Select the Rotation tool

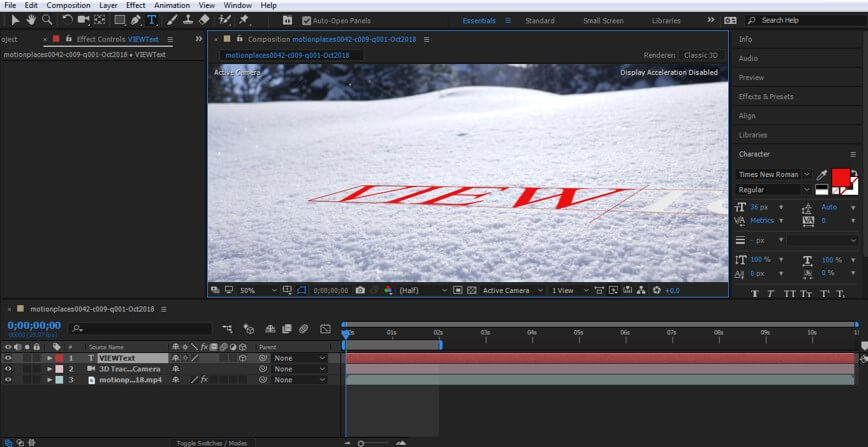(x=67, y=19)
